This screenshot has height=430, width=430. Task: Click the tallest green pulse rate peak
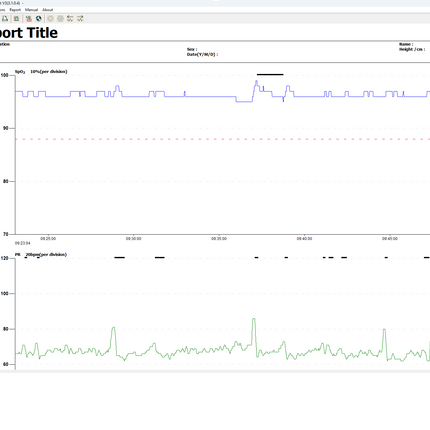click(254, 319)
